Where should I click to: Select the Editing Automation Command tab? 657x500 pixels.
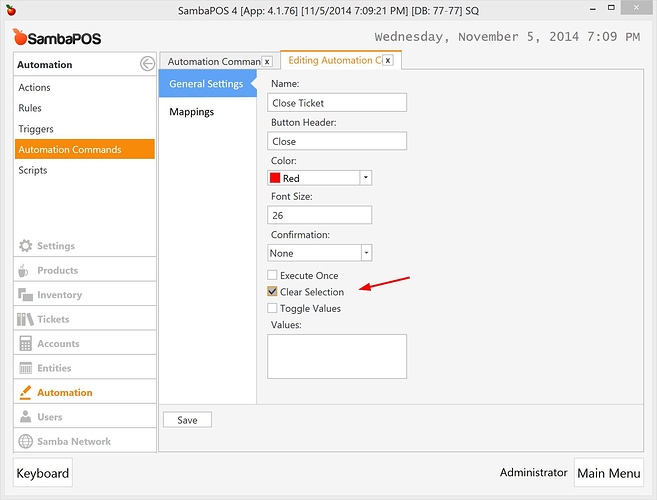point(335,60)
